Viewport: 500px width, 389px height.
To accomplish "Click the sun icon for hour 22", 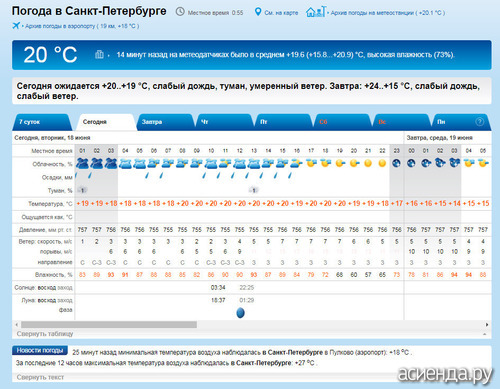I will tap(382, 163).
